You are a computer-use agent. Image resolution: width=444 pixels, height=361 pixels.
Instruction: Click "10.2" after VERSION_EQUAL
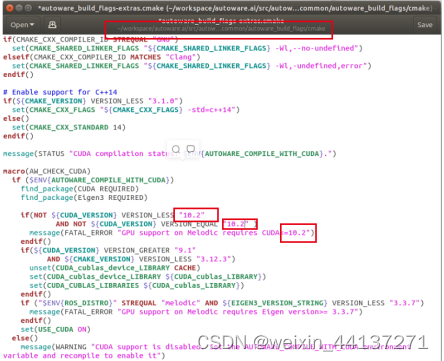(x=236, y=224)
